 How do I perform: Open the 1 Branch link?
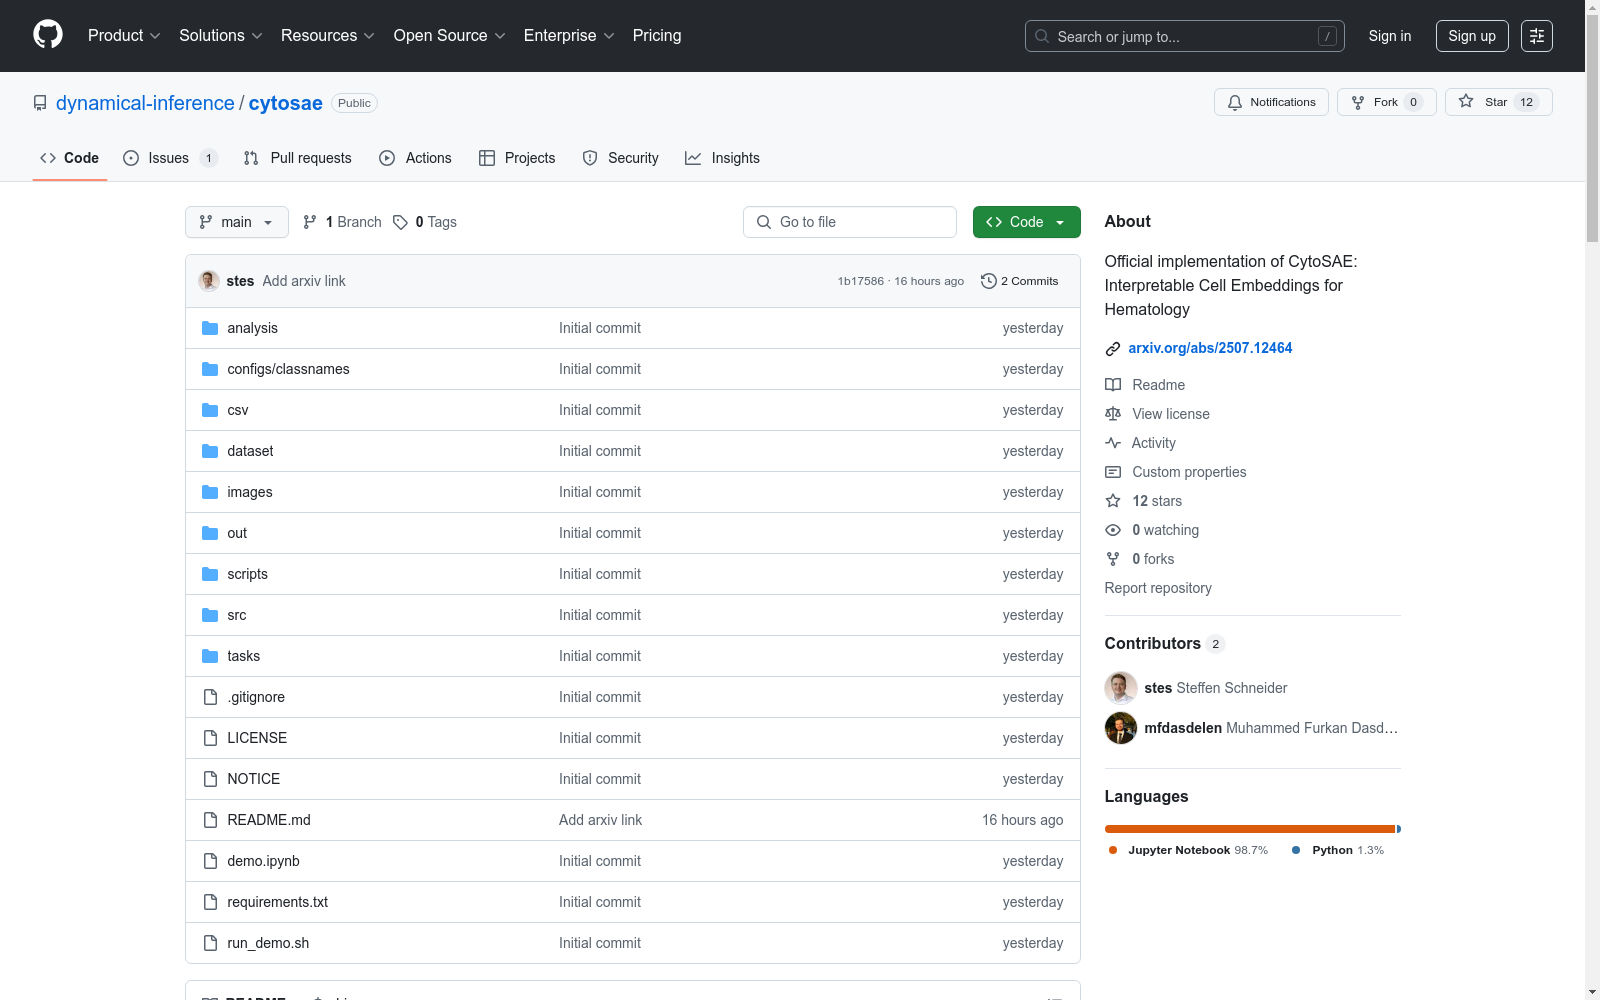click(342, 222)
